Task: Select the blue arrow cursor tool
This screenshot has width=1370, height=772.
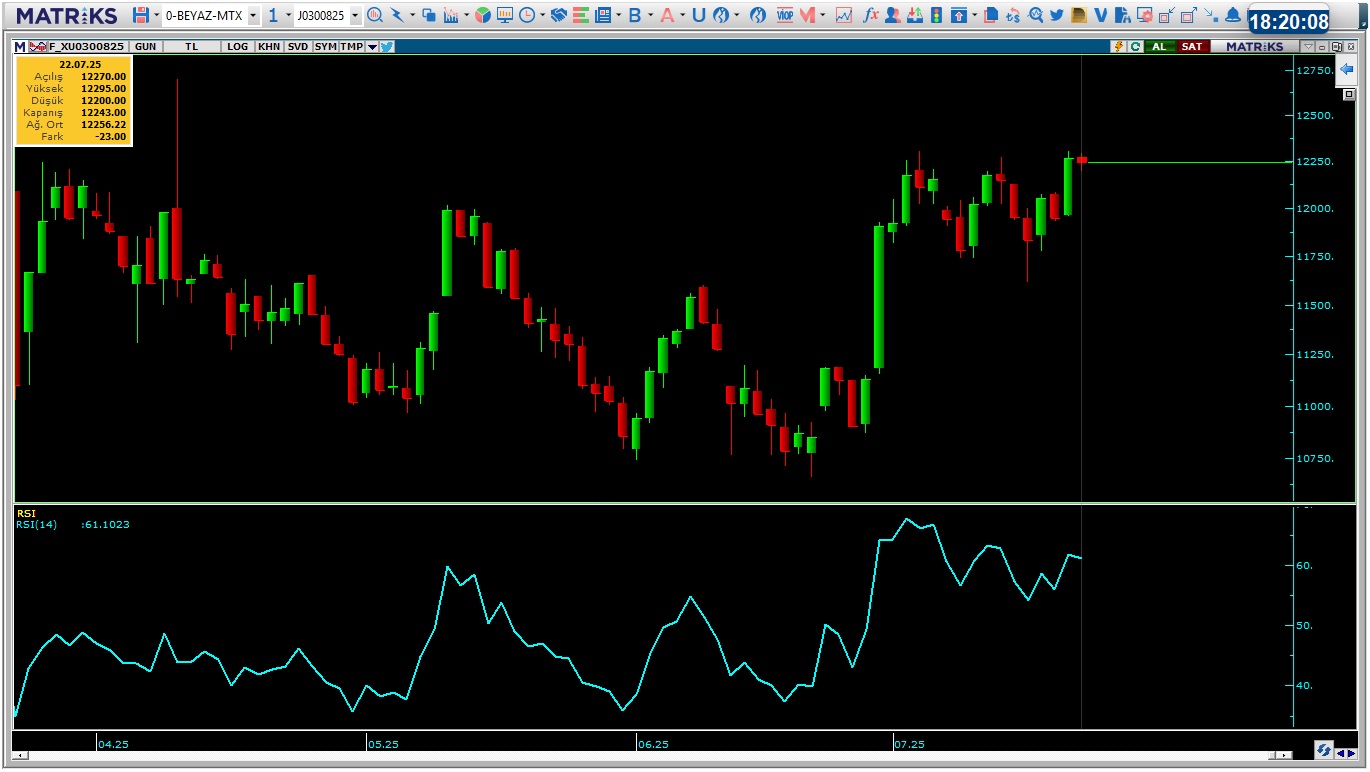Action: point(397,15)
